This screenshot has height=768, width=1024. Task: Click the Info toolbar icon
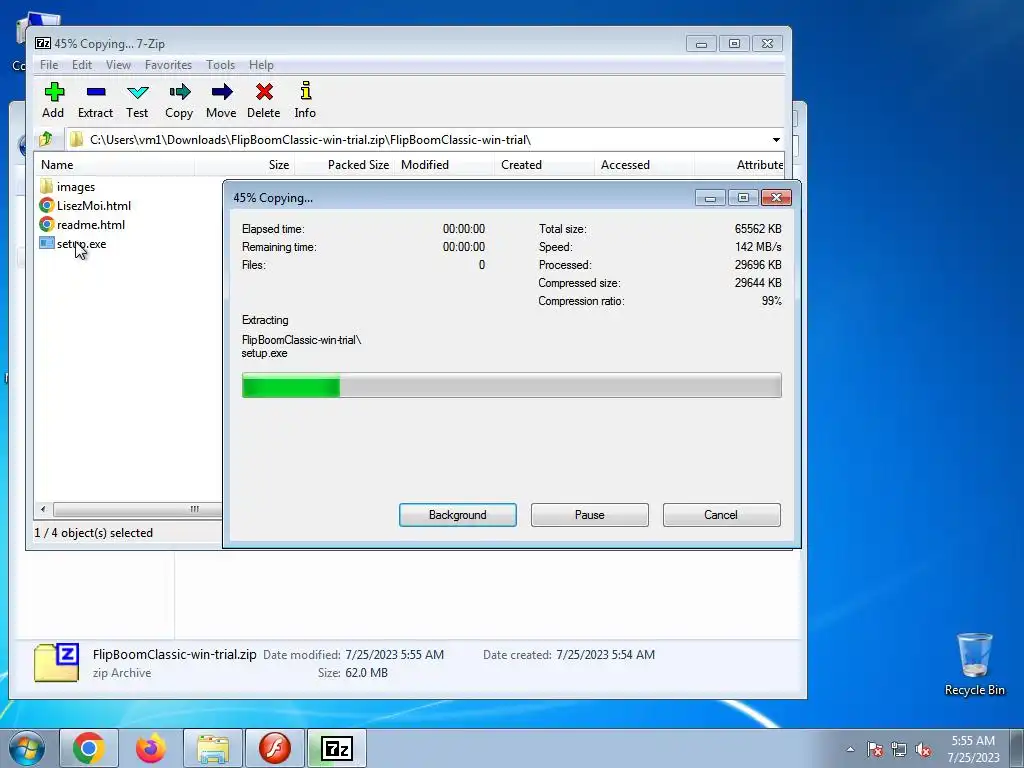305,91
